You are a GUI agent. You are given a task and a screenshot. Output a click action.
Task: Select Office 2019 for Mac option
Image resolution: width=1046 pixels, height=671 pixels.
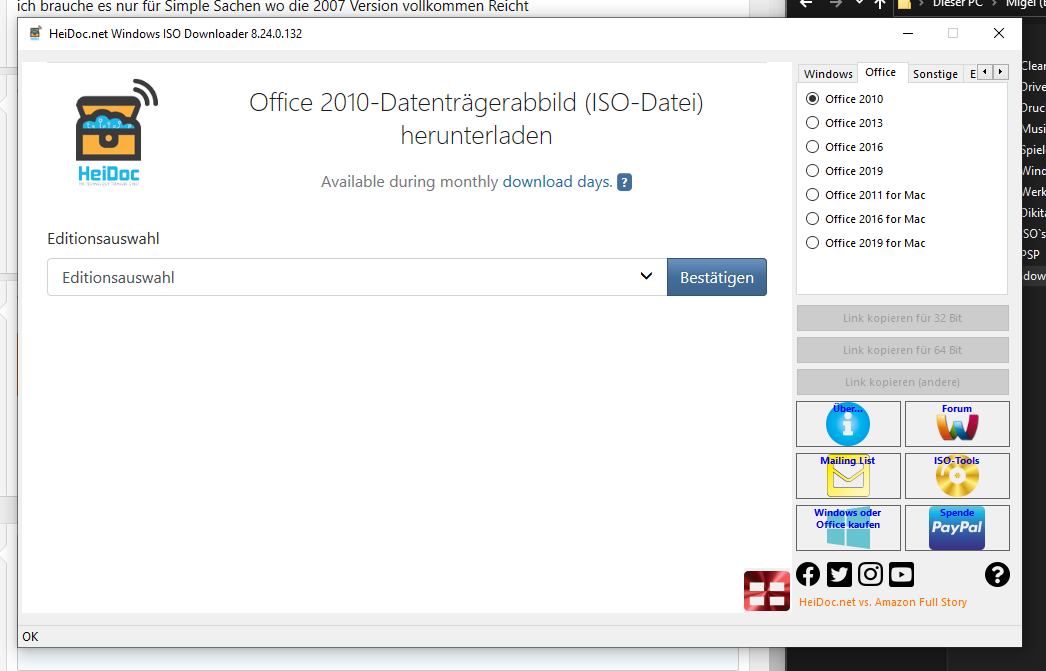click(x=866, y=243)
